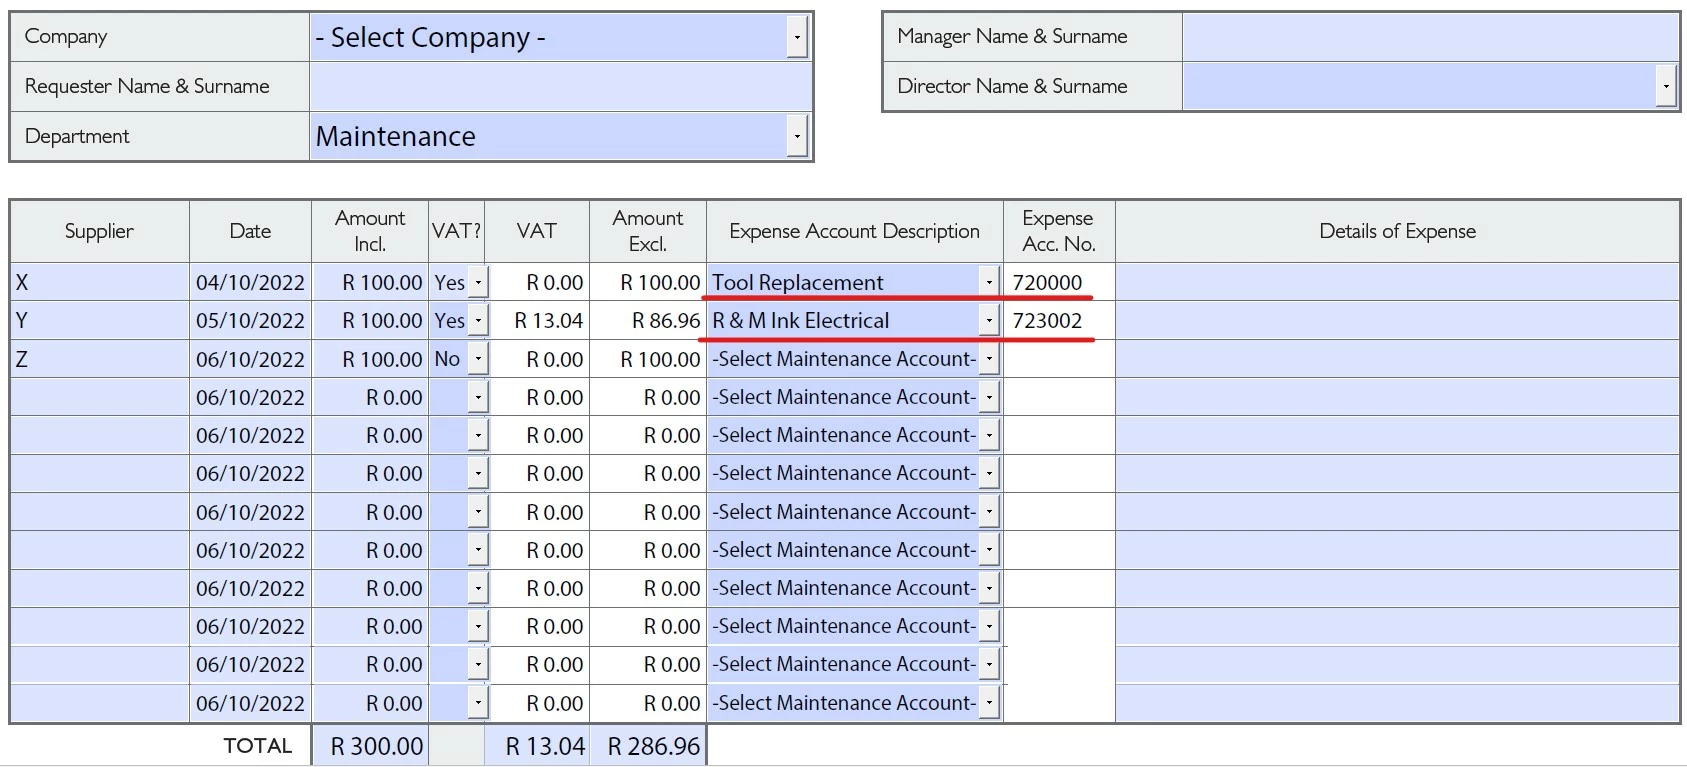Open the Select Company dropdown arrow
This screenshot has height=767, width=1687.
(x=797, y=37)
